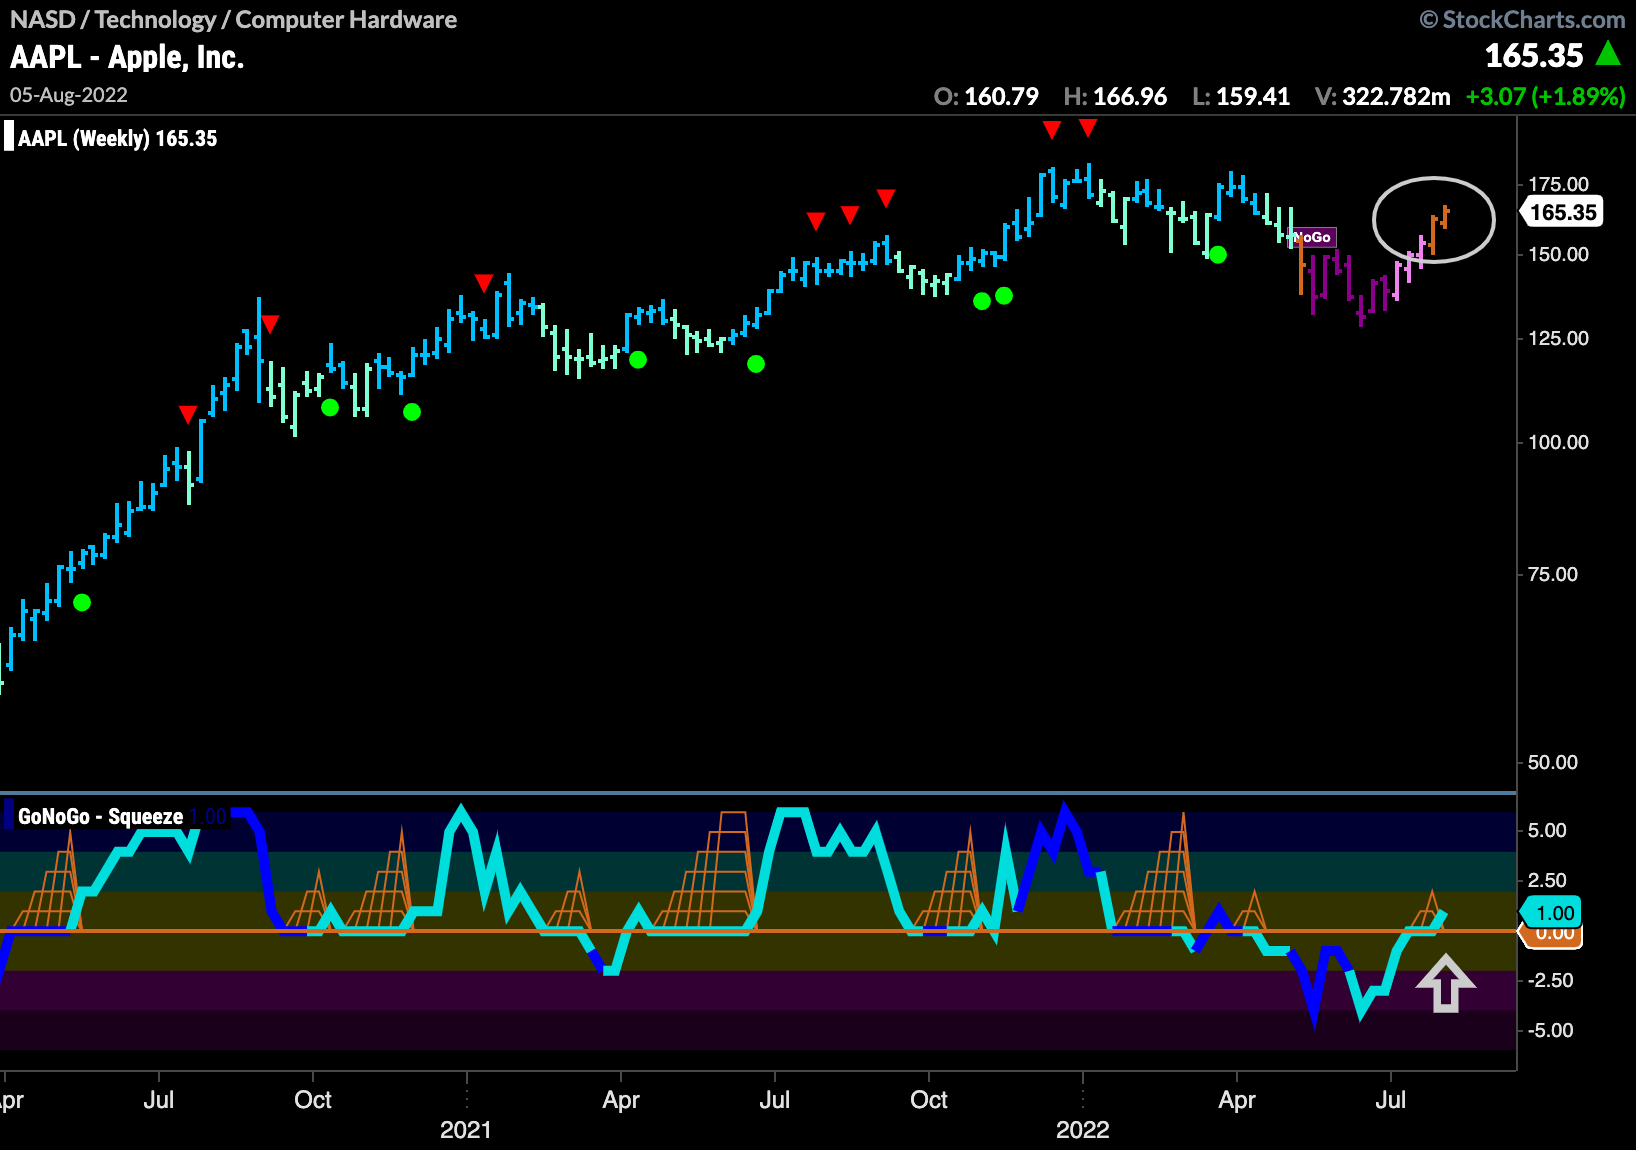This screenshot has width=1636, height=1150.
Task: Click the green dot beside the spring 2022 bars
Action: point(1218,255)
